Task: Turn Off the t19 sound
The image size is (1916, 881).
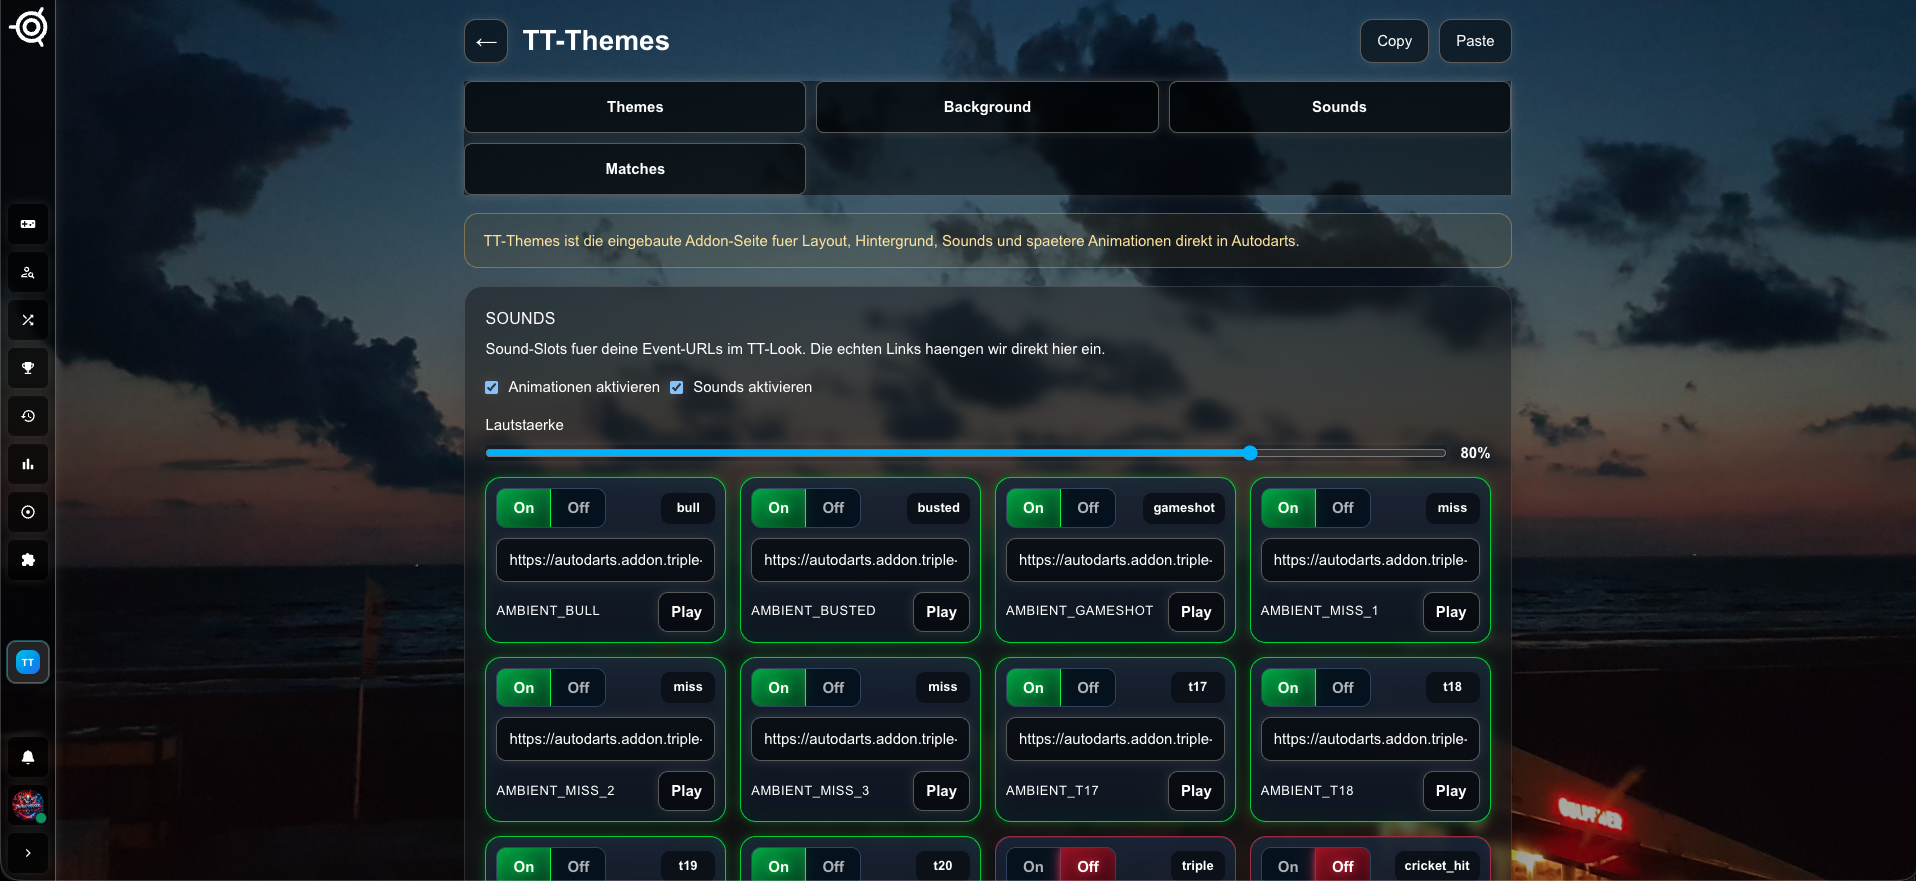Action: pyautogui.click(x=578, y=866)
